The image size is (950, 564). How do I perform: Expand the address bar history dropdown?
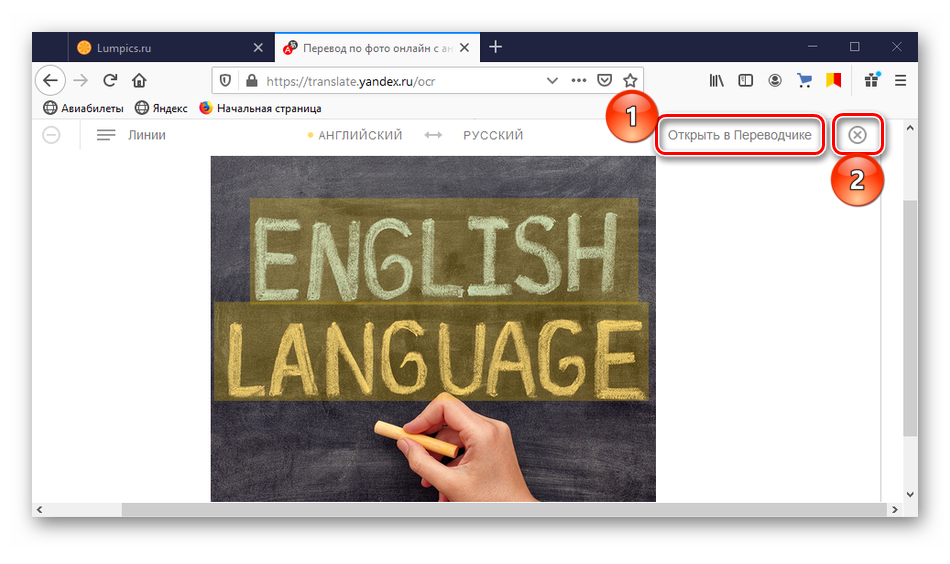552,81
